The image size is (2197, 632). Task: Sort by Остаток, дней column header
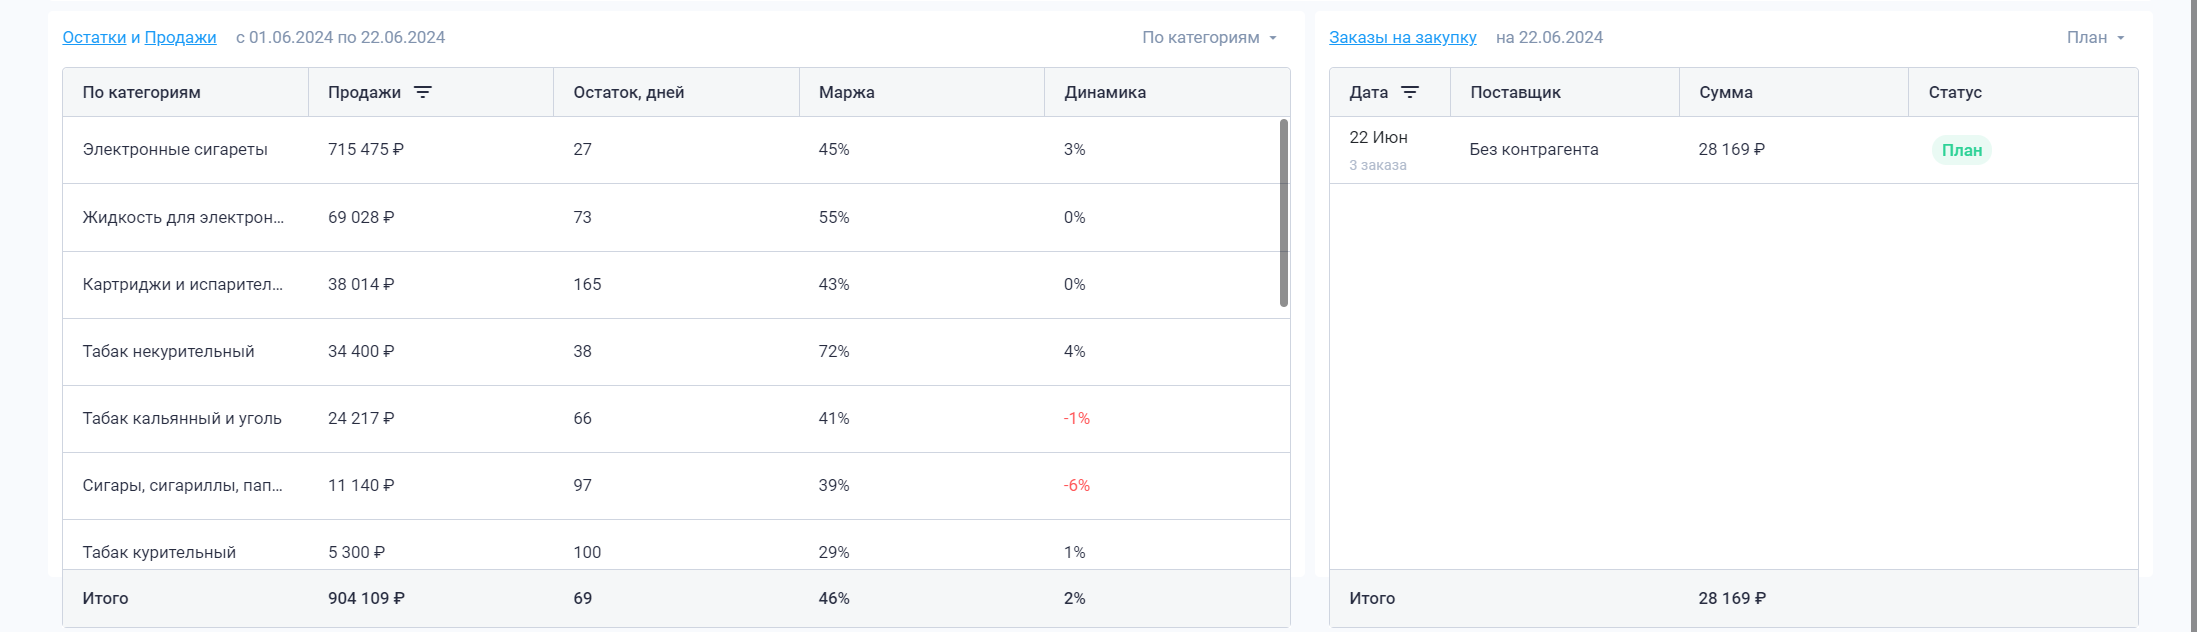(628, 92)
